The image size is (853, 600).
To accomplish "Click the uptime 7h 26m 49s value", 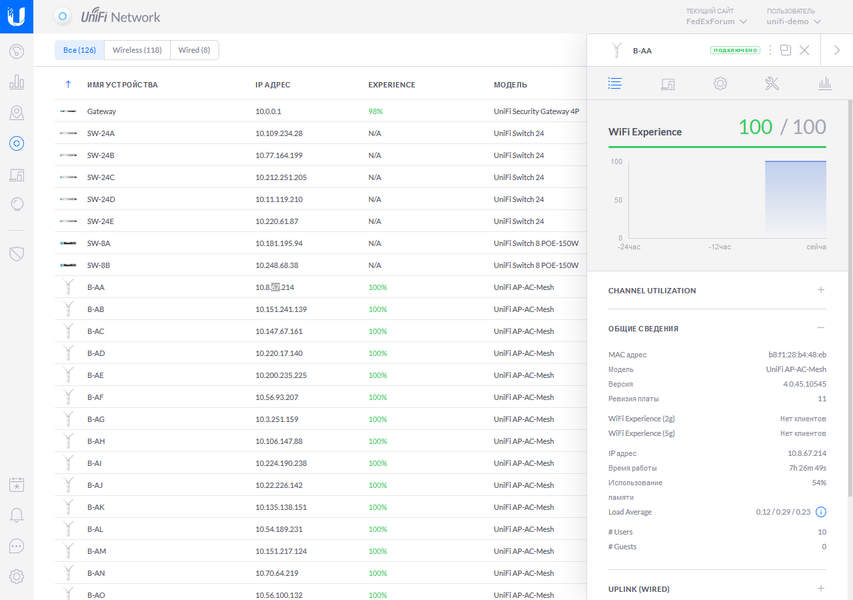I will (x=807, y=468).
